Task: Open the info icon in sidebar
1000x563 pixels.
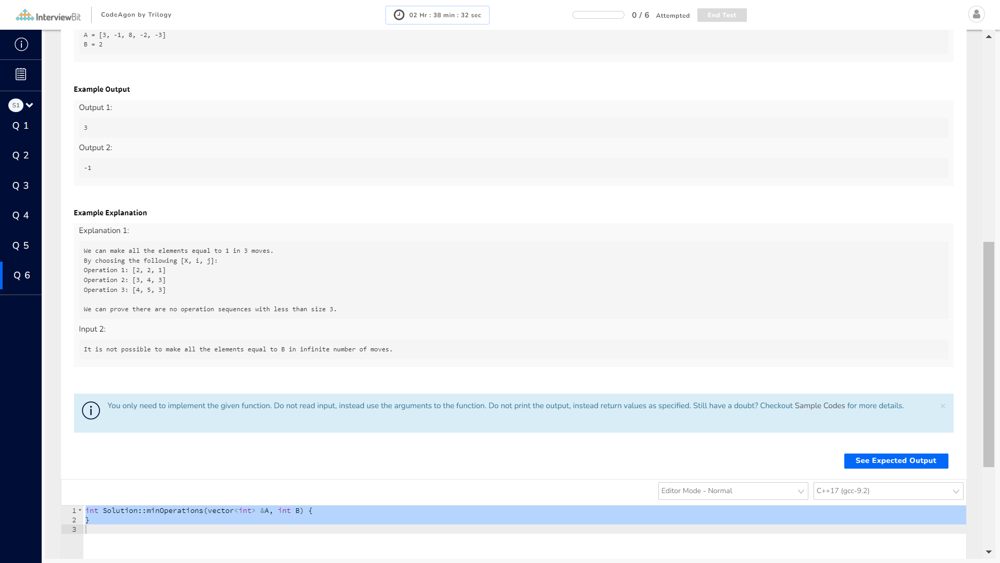Action: [x=21, y=44]
